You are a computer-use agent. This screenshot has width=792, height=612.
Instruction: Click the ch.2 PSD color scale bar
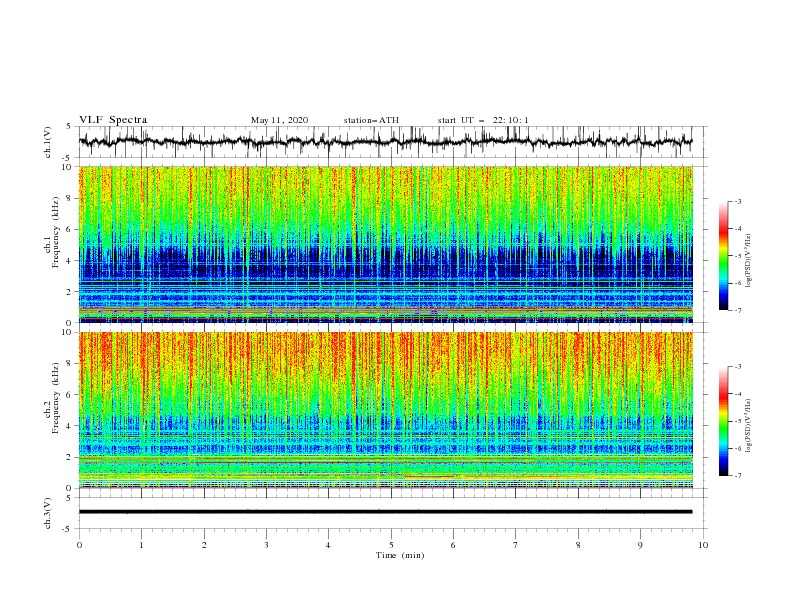[724, 421]
